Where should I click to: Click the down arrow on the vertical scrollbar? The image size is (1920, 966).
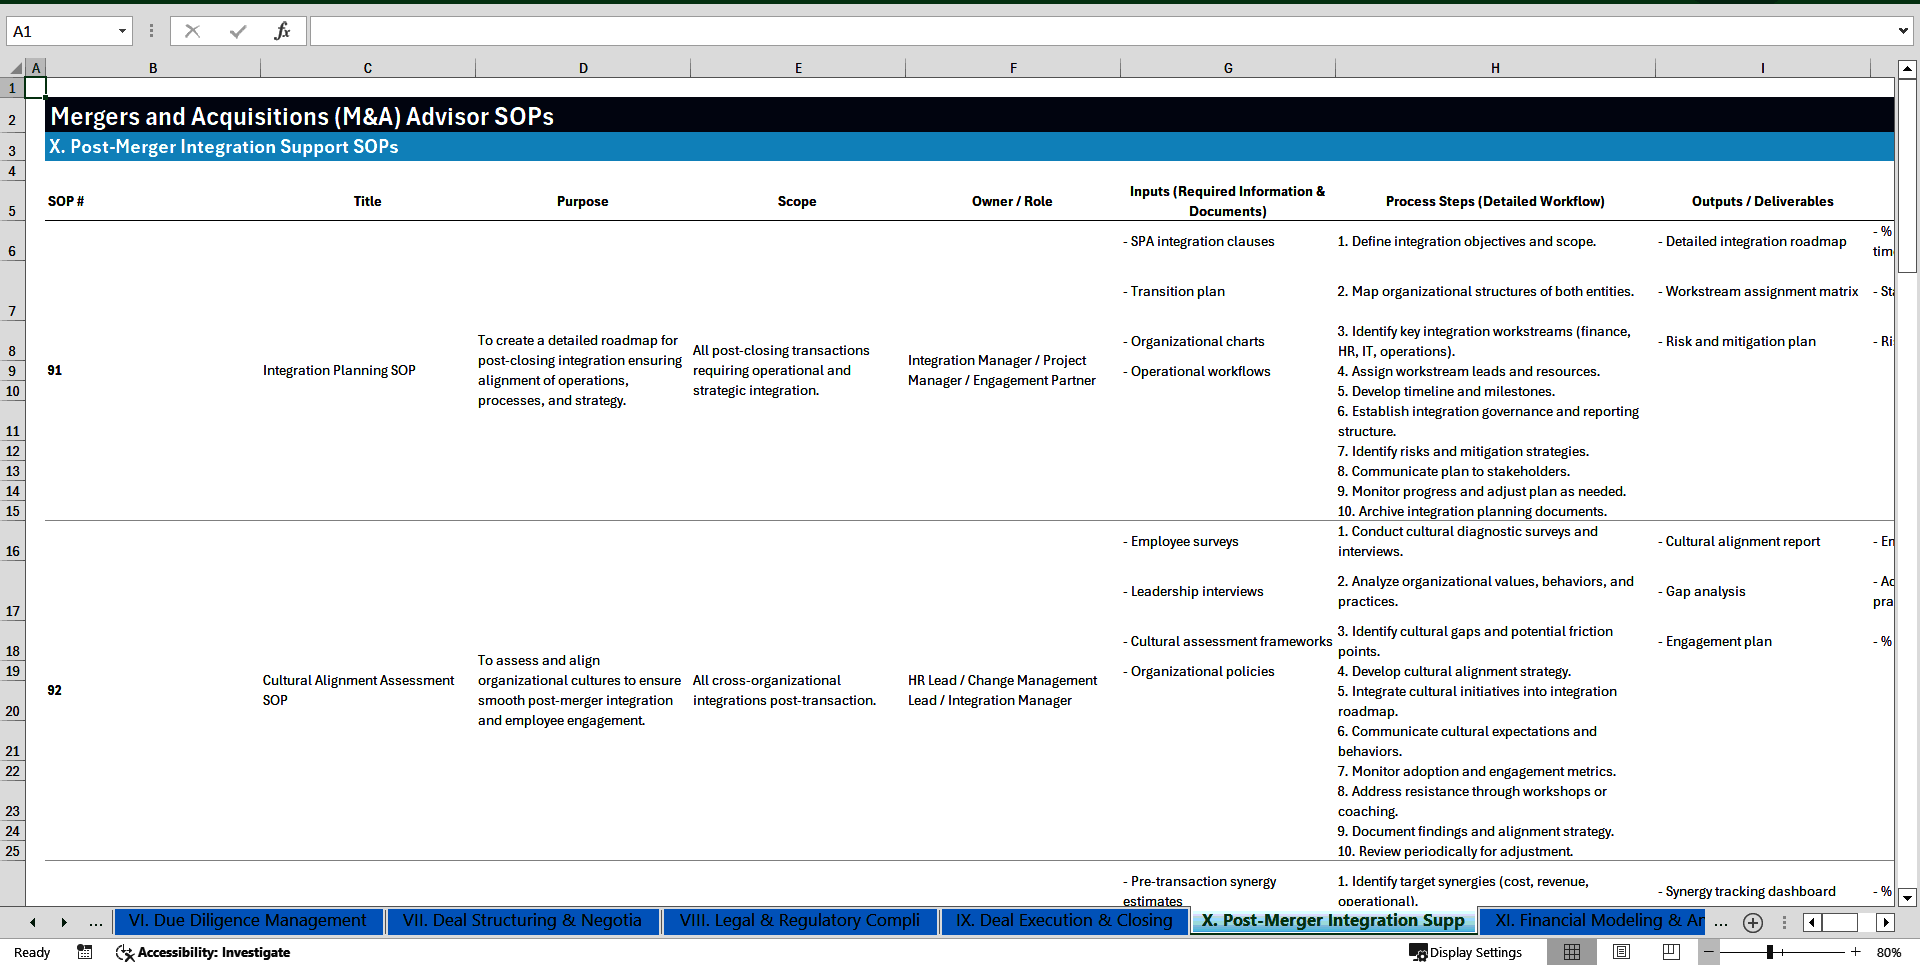(1908, 898)
